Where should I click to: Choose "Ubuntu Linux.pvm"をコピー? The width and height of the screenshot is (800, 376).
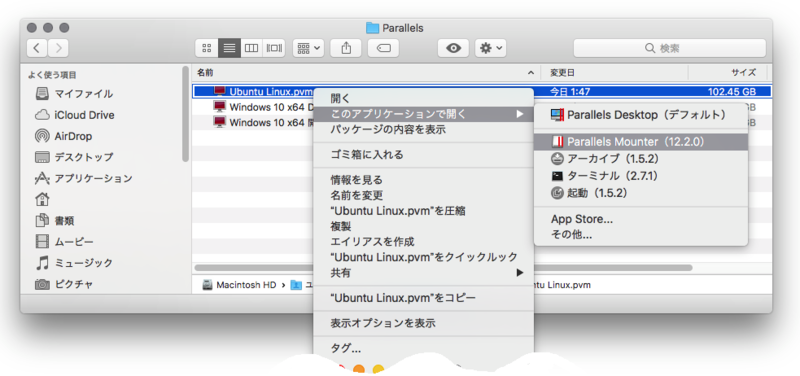pos(423,297)
